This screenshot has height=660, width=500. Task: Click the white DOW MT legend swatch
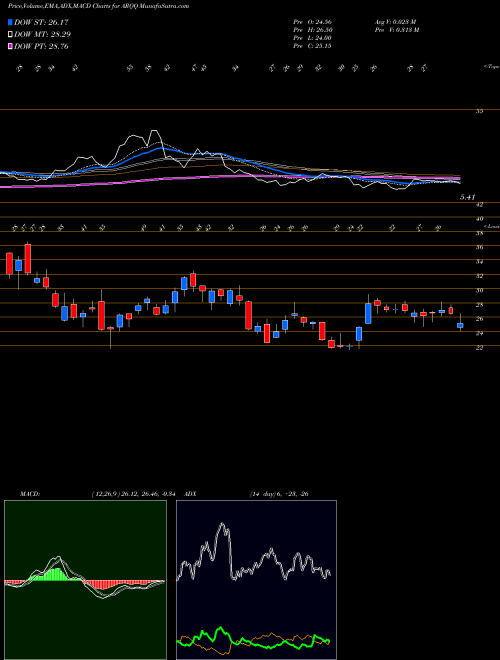[11, 35]
